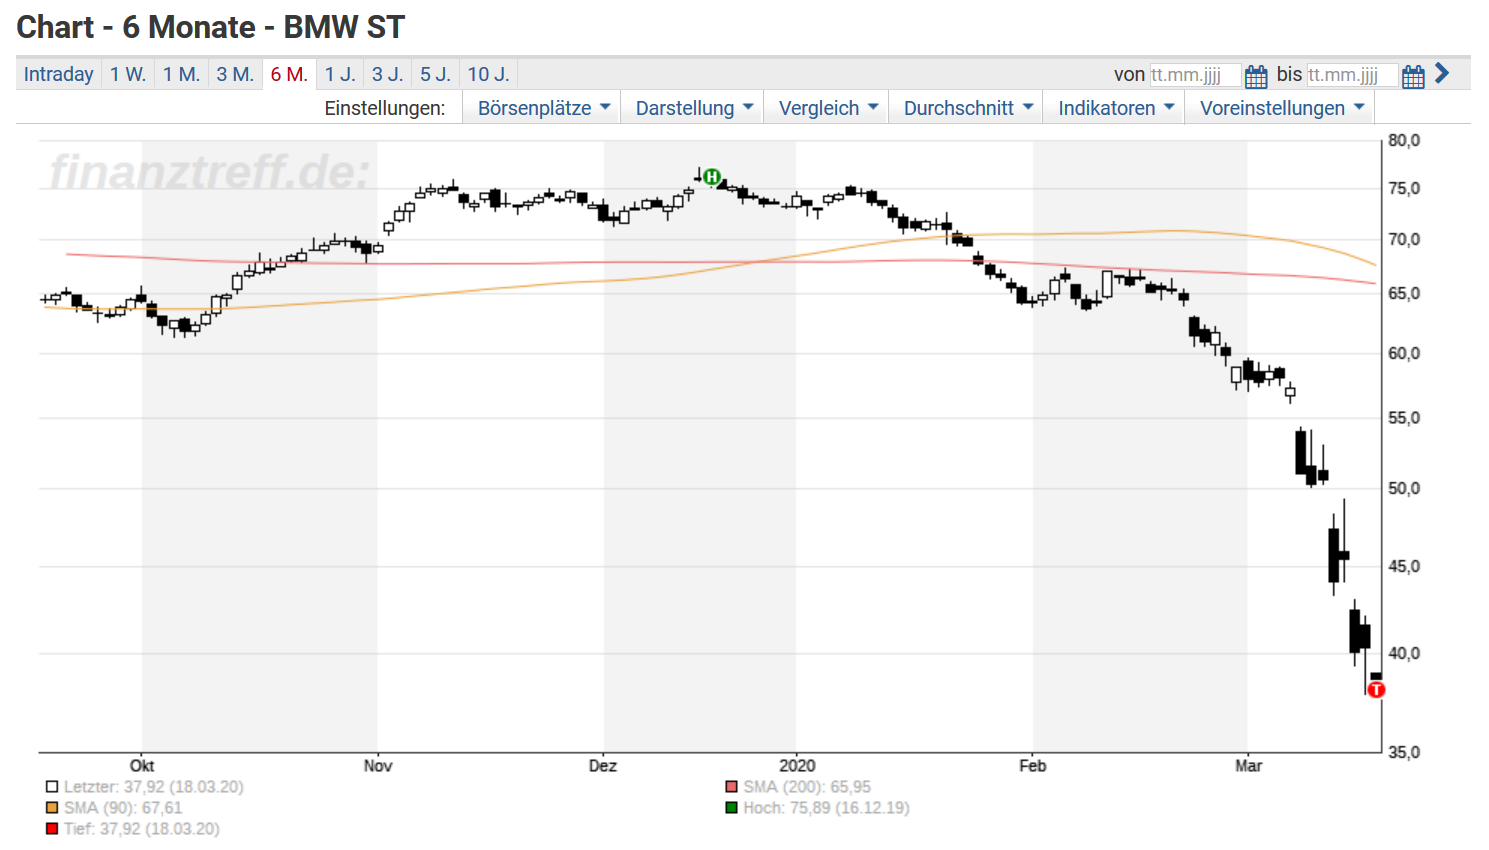Select the 6 M. timeframe tab

point(289,74)
